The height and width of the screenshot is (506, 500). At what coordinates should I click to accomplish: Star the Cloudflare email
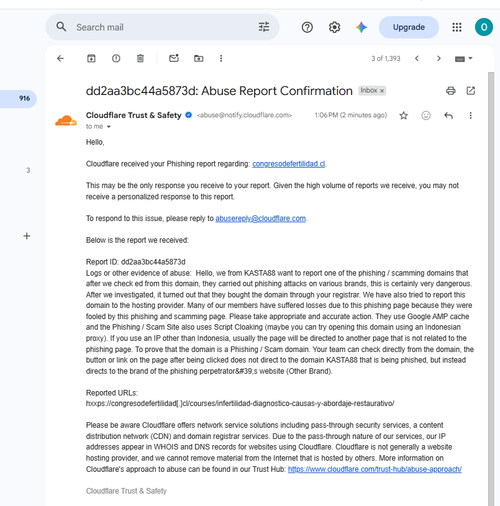click(x=403, y=116)
